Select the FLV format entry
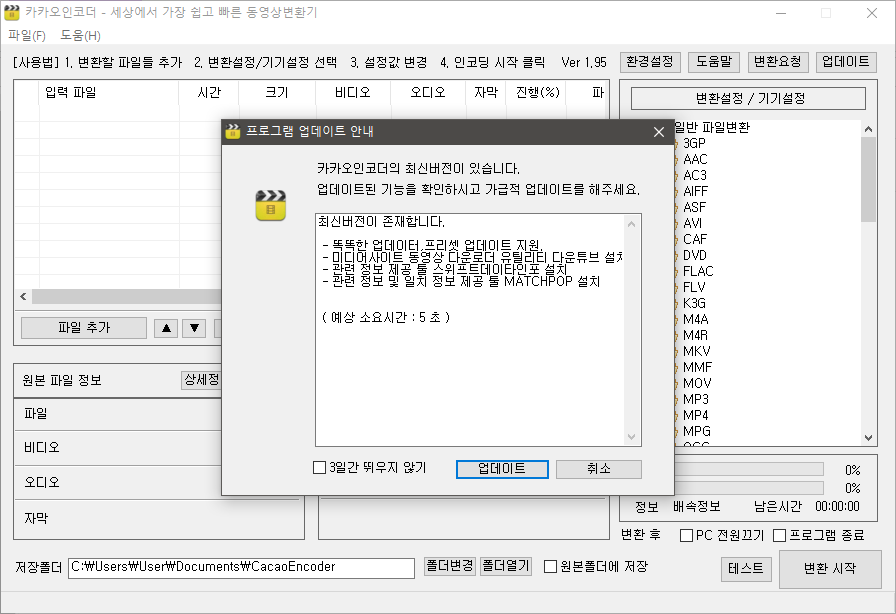This screenshot has height=614, width=896. [694, 288]
